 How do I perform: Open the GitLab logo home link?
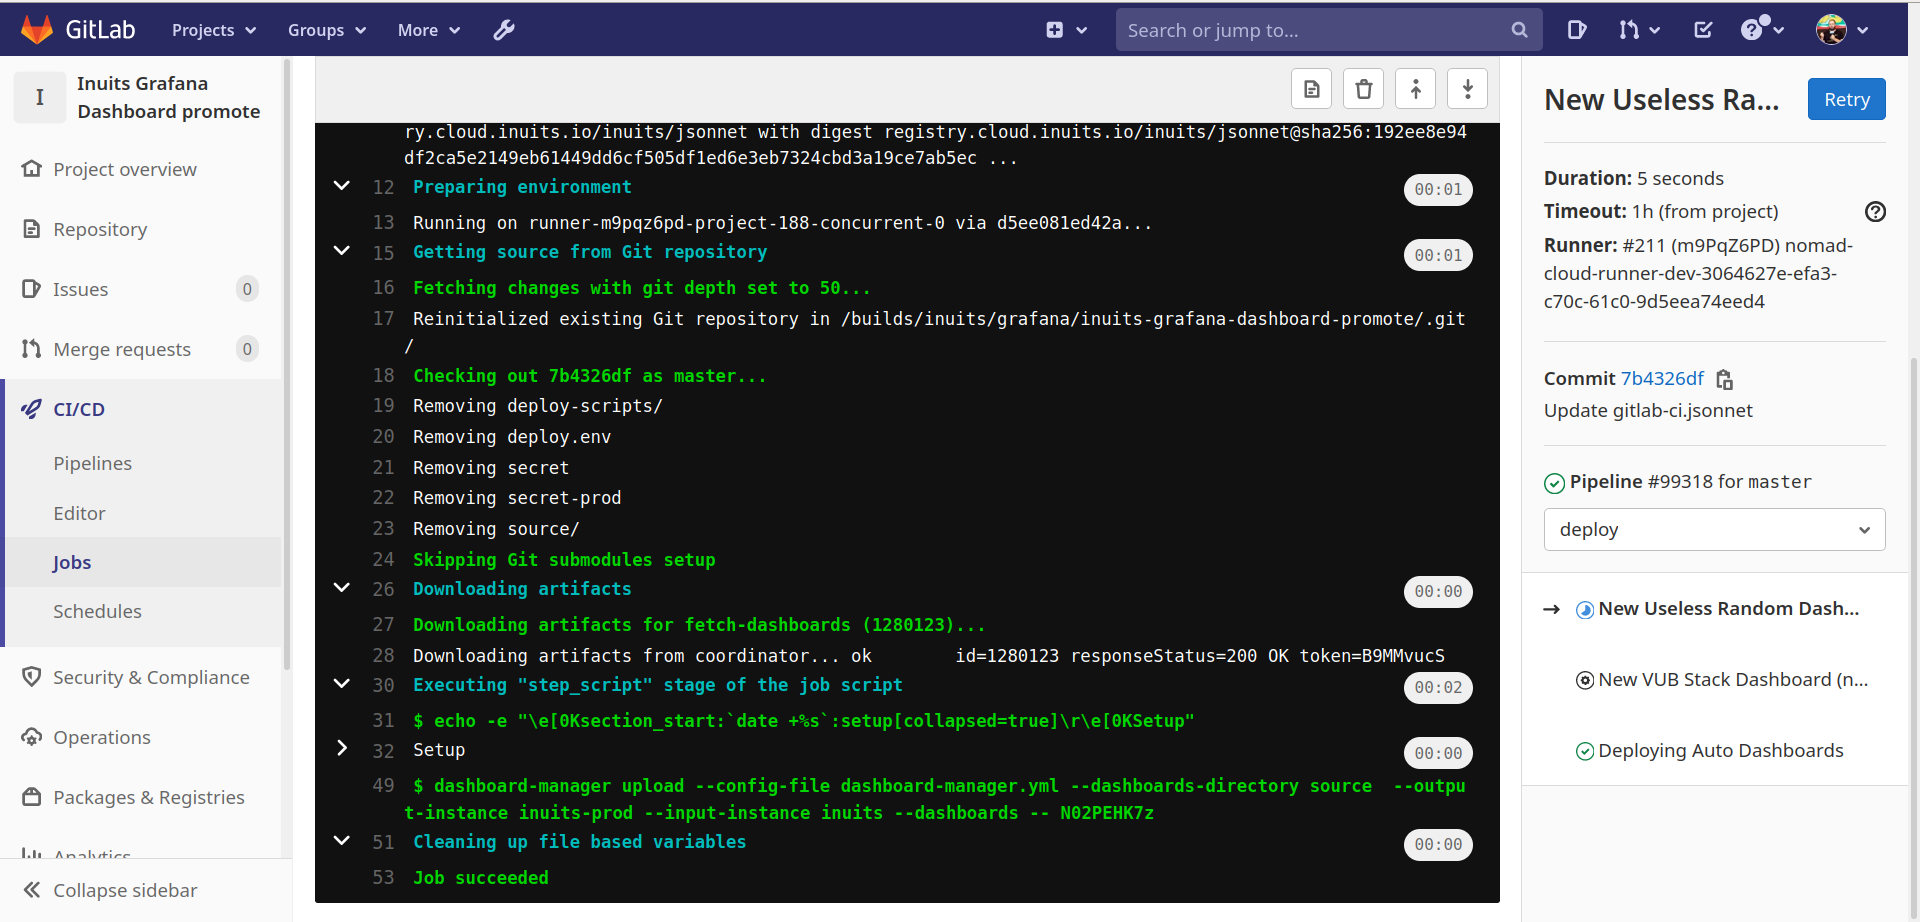(78, 30)
